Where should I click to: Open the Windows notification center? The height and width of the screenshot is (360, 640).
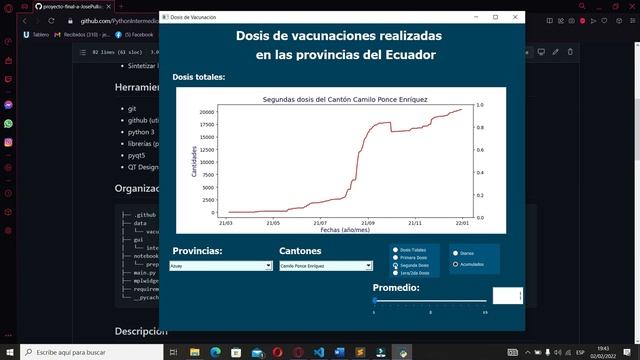(627, 352)
